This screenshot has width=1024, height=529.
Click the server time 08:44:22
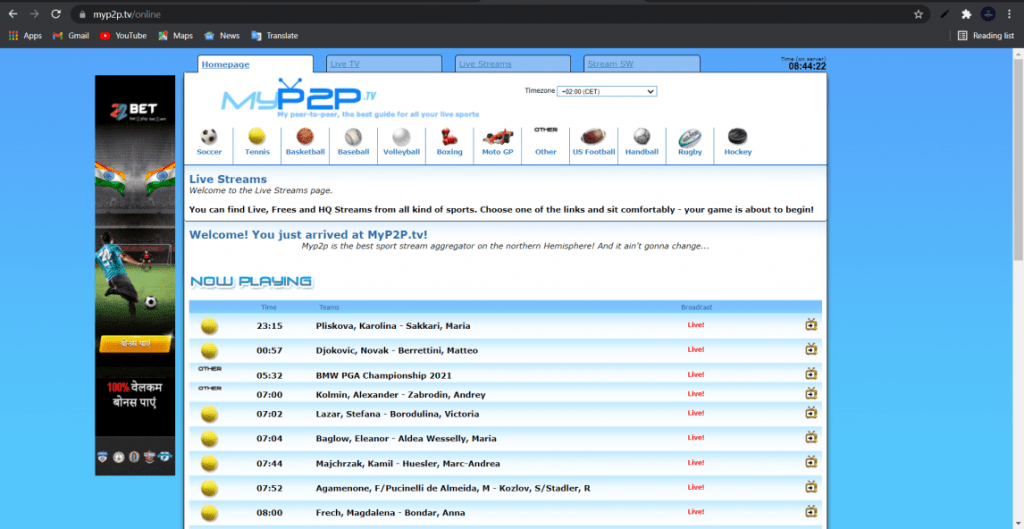807,66
